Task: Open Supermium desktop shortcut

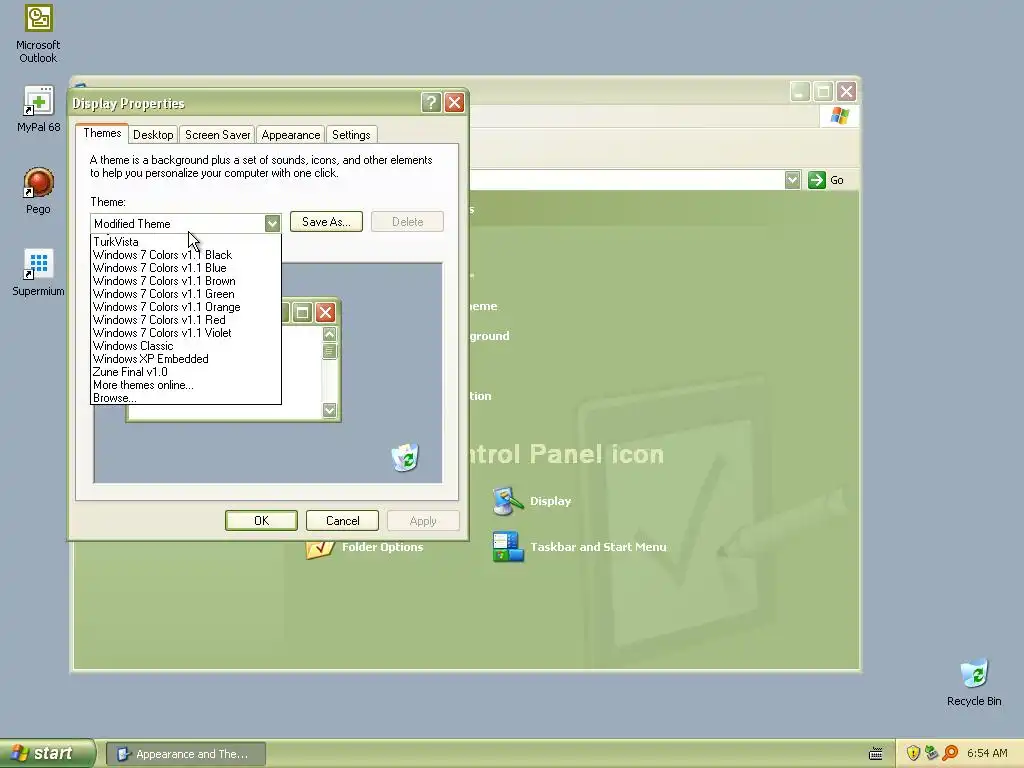Action: (38, 273)
